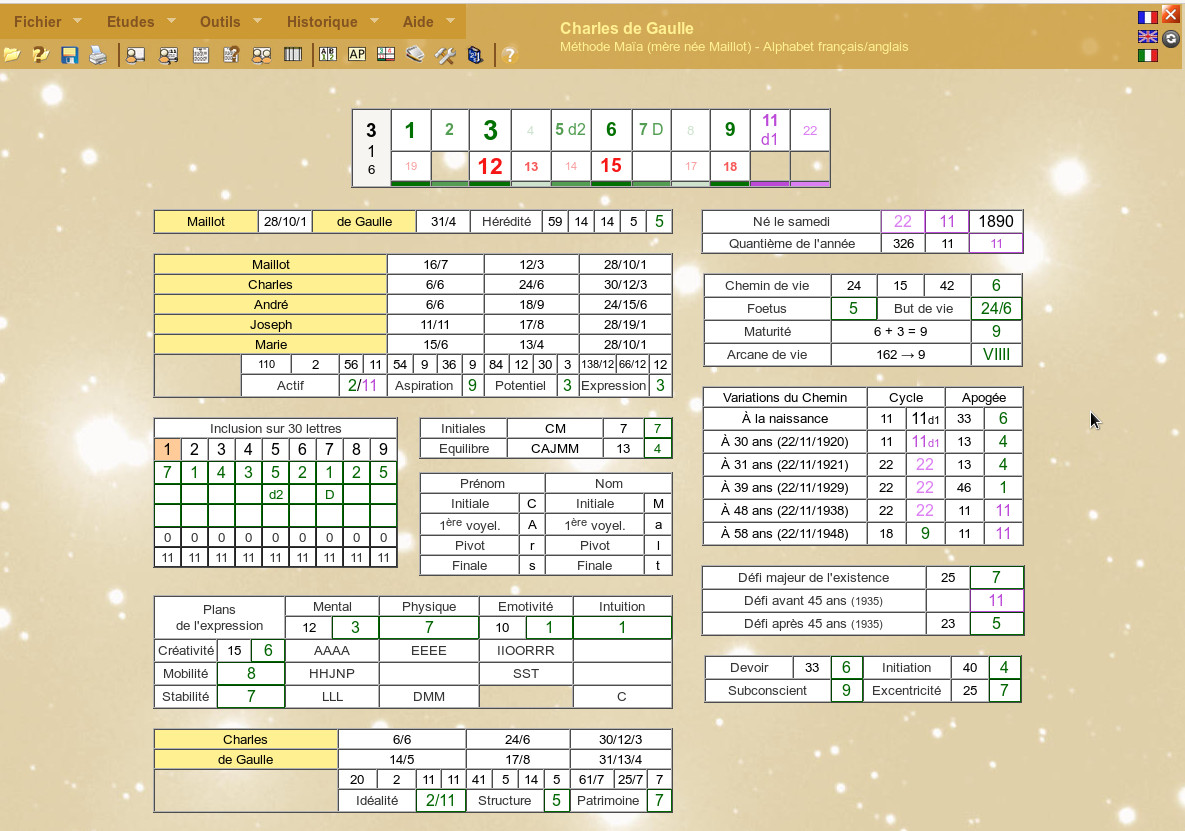Click the folder with question mark icon

pyautogui.click(x=41, y=54)
